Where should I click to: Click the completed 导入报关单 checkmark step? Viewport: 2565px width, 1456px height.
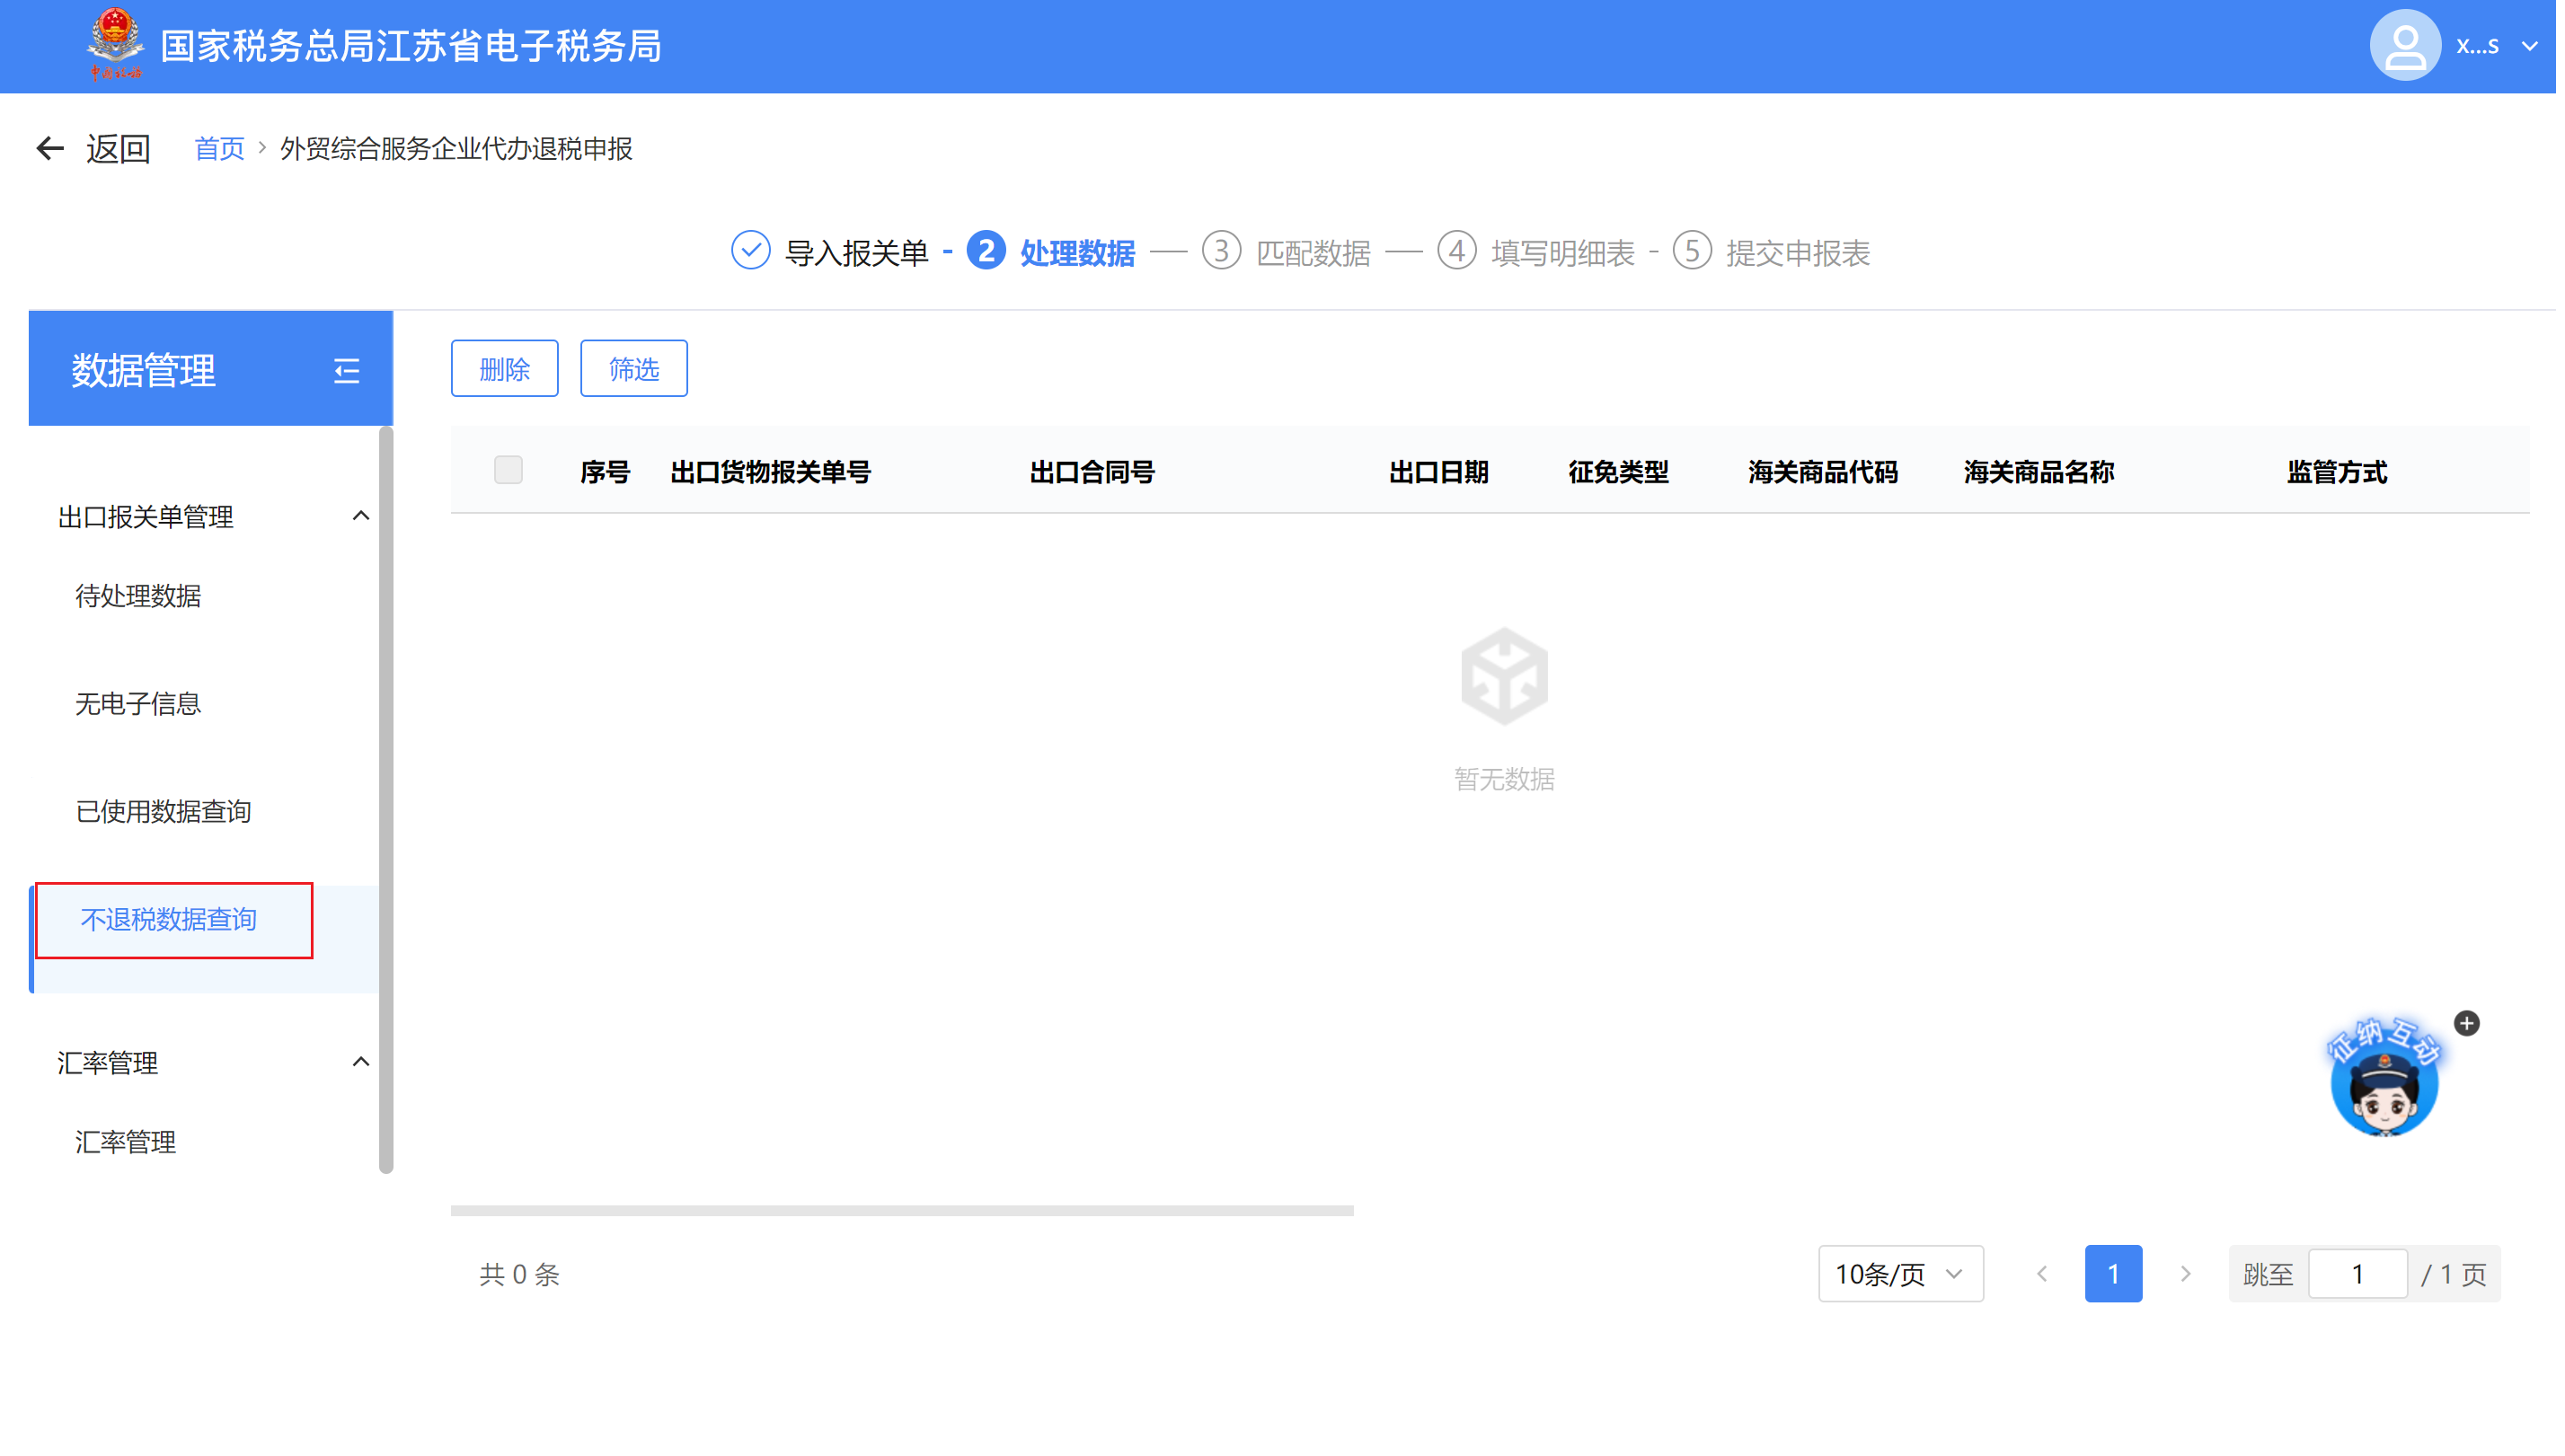pyautogui.click(x=753, y=252)
